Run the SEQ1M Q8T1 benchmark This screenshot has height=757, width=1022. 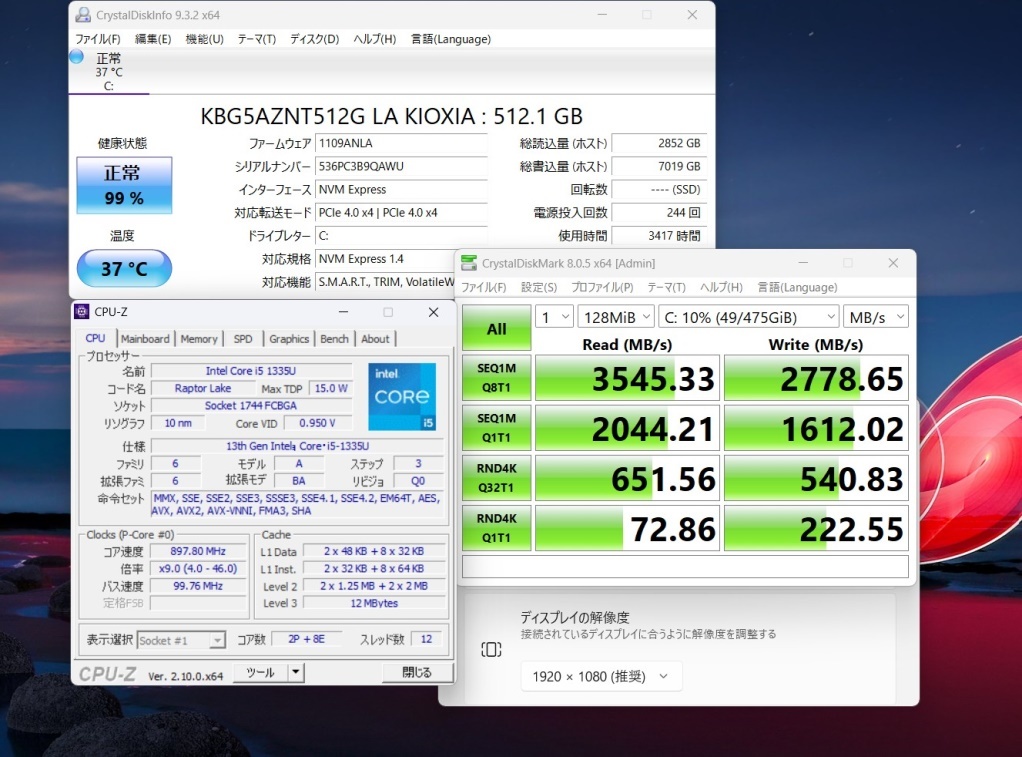pos(497,378)
